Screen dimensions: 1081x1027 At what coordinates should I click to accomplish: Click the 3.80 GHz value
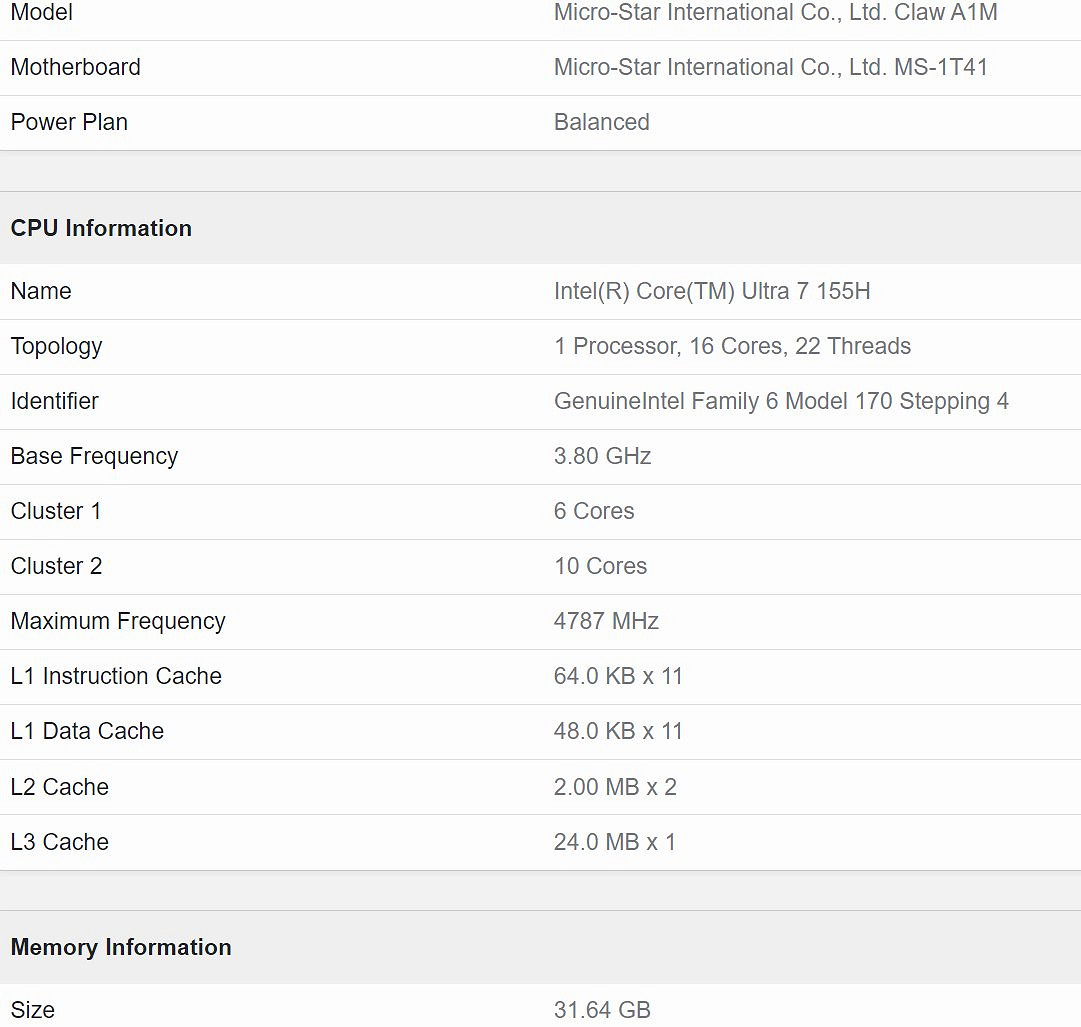coord(602,456)
